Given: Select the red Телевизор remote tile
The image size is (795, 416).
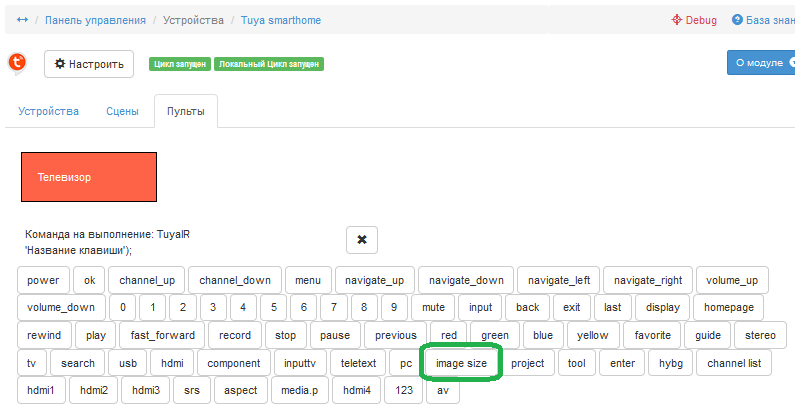Looking at the screenshot, I should pyautogui.click(x=89, y=177).
